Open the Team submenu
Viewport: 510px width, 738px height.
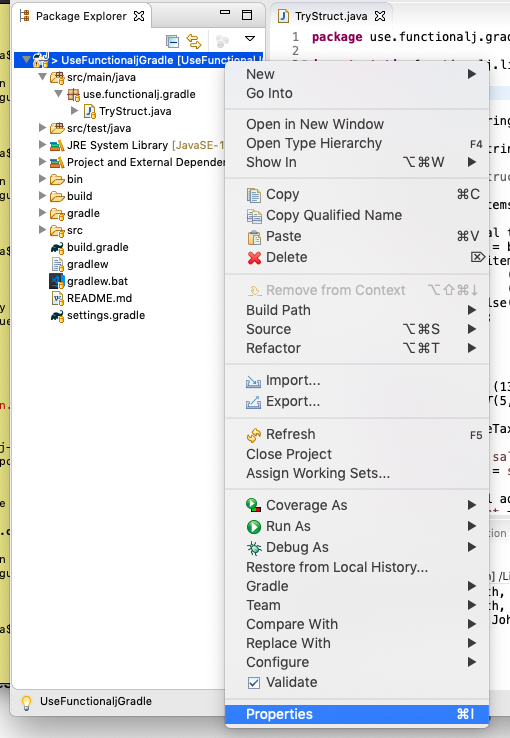click(357, 605)
